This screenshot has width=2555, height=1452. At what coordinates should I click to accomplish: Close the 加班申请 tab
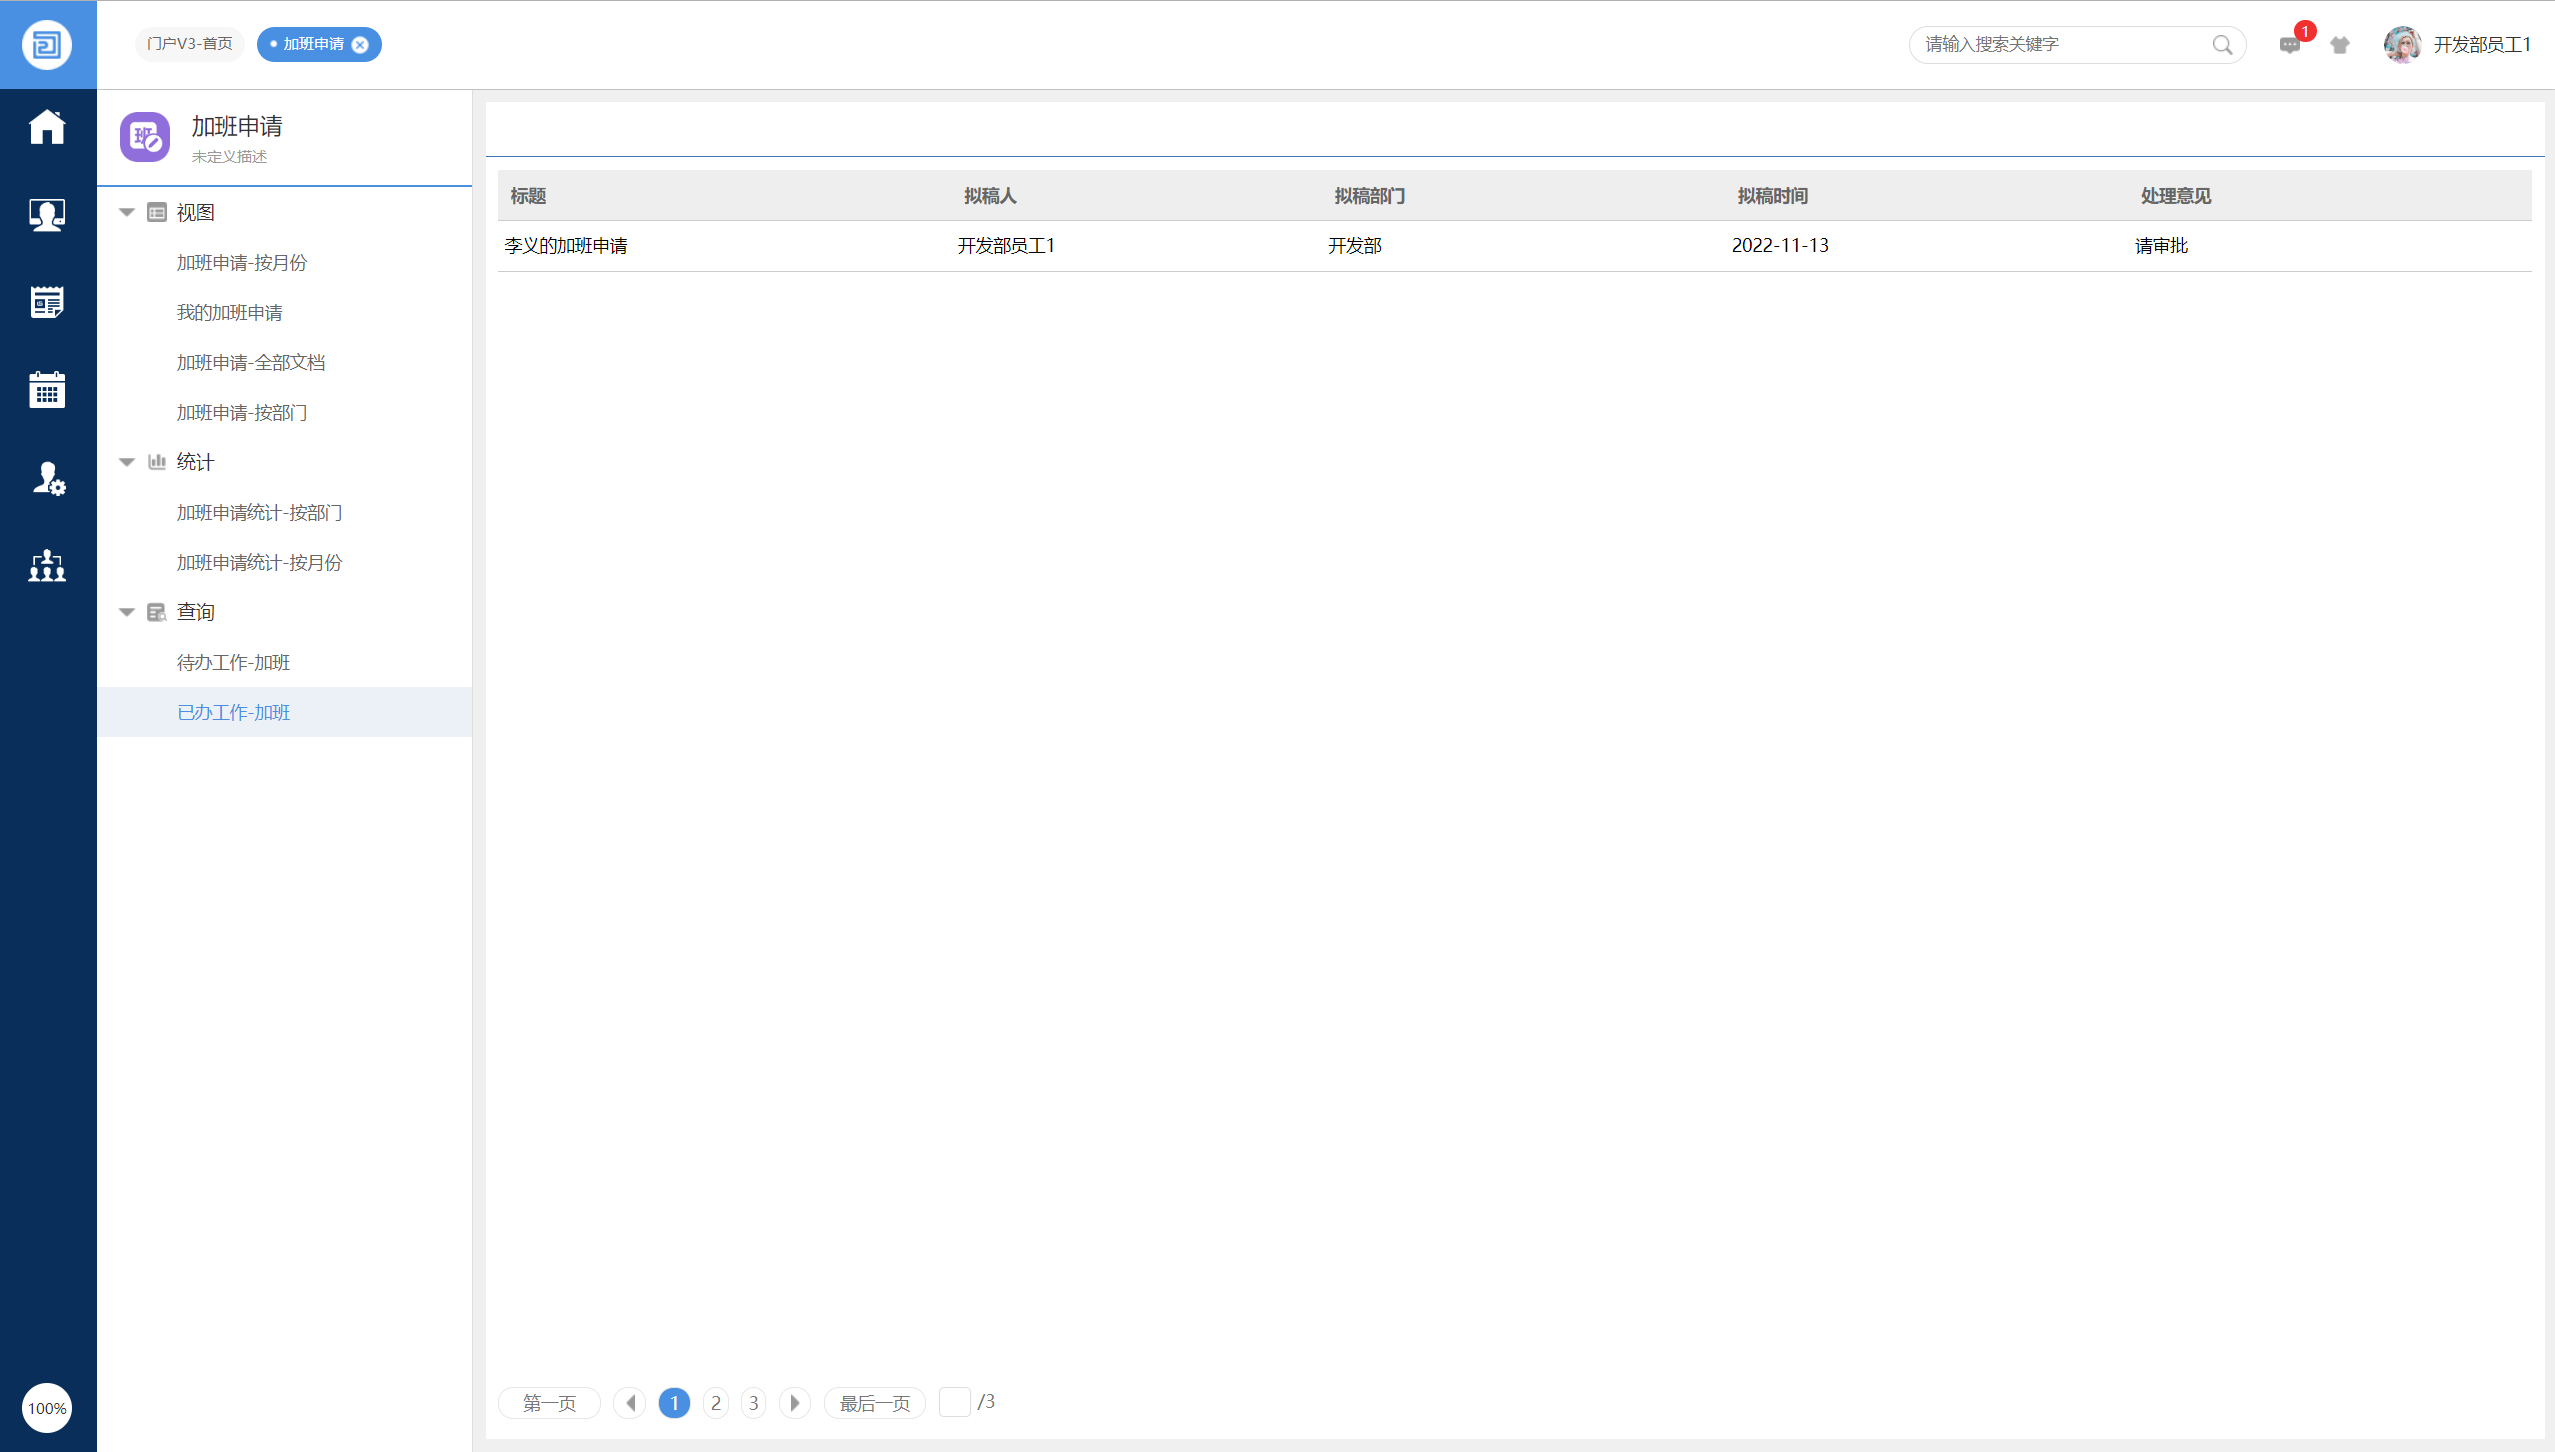[361, 45]
